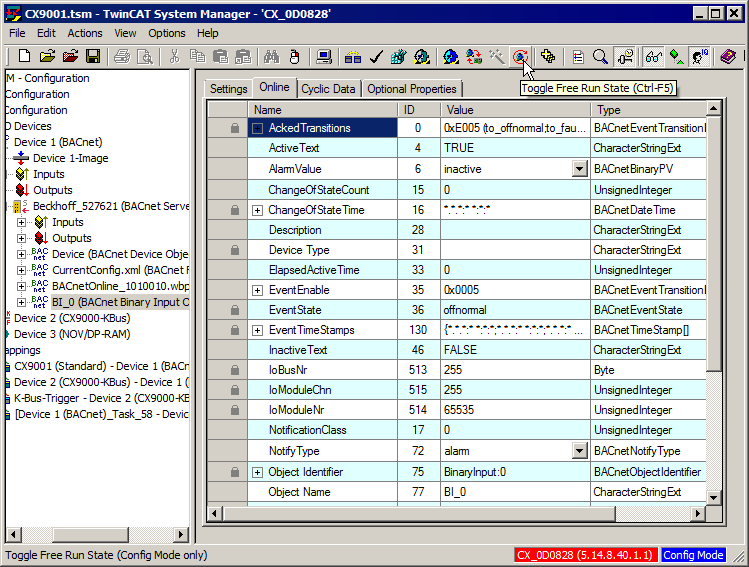
Task: Click the Name column header
Action: pyautogui.click(x=322, y=110)
